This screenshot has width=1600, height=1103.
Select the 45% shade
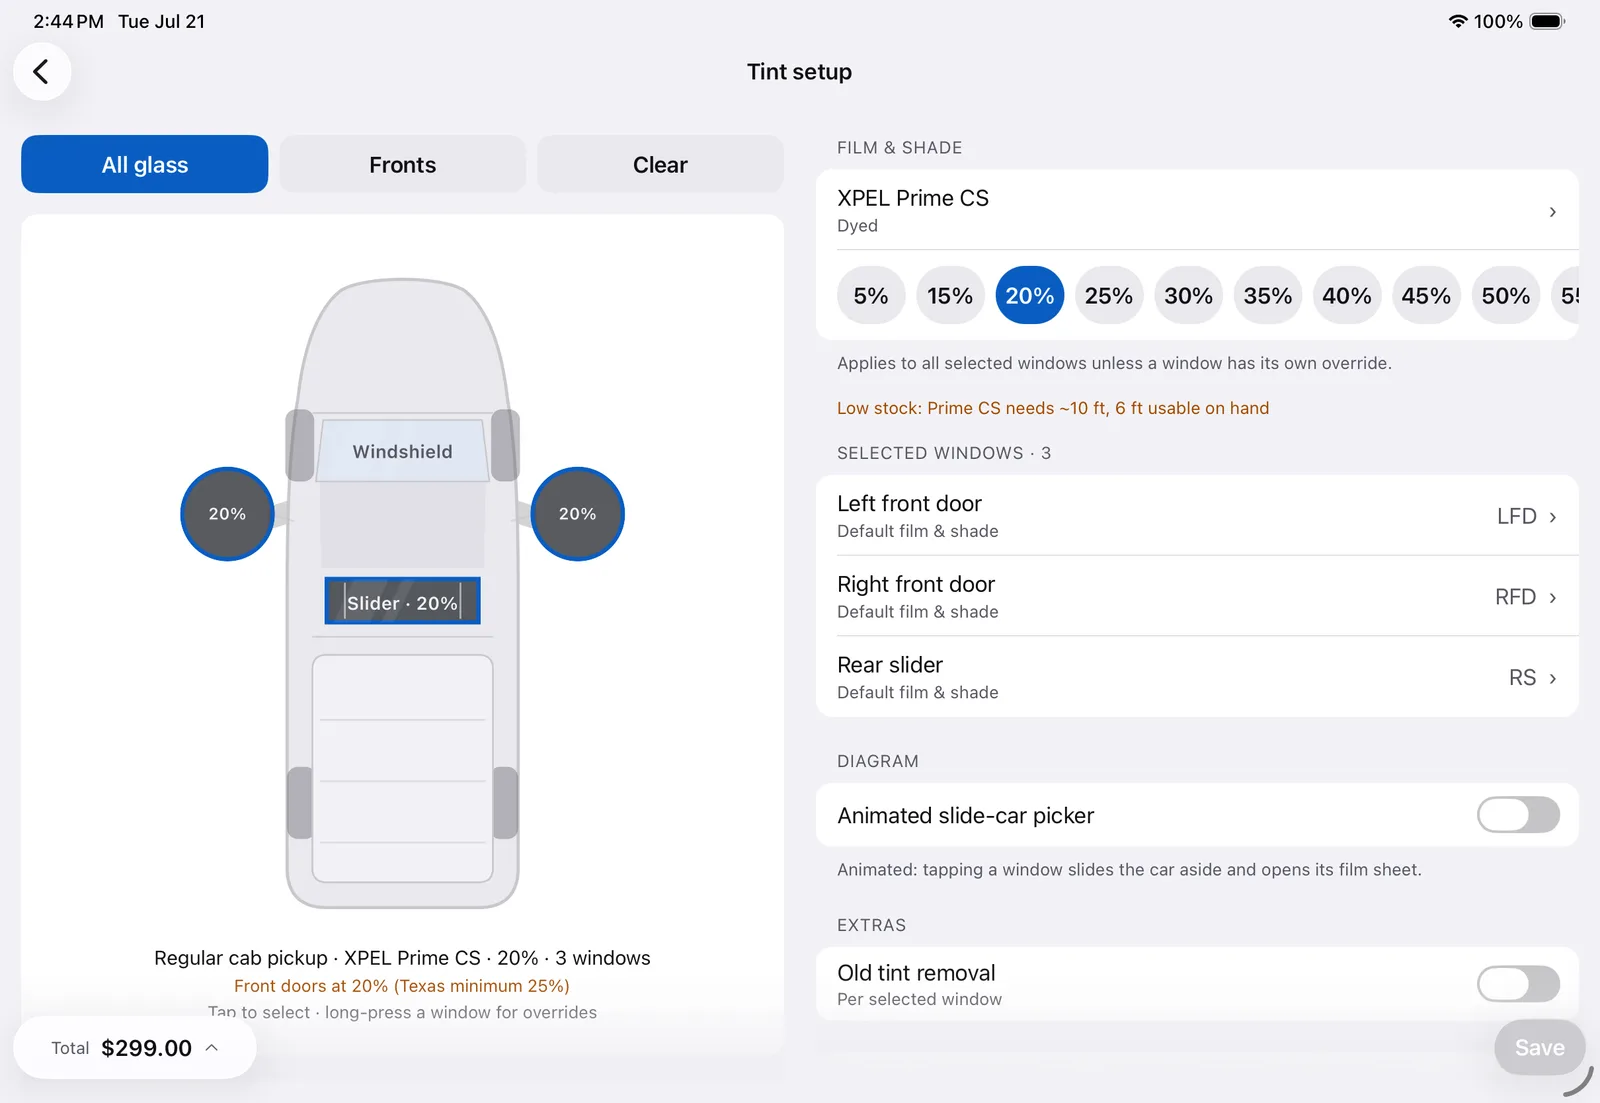point(1426,295)
